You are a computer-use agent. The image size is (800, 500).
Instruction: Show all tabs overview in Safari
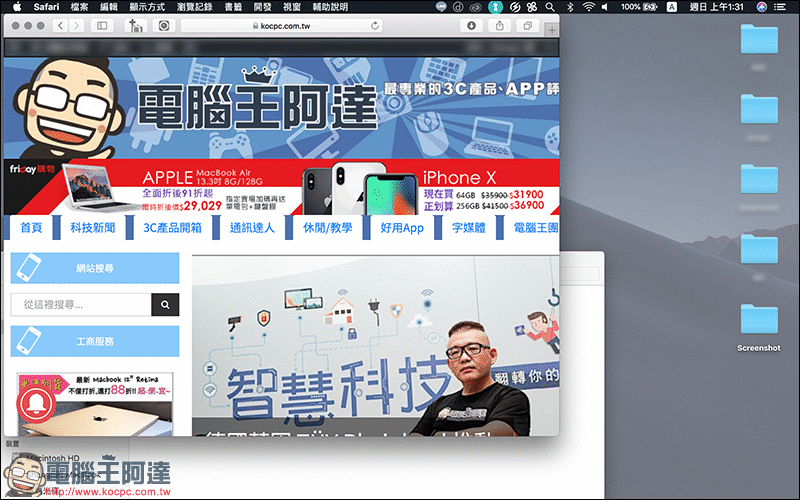528,26
